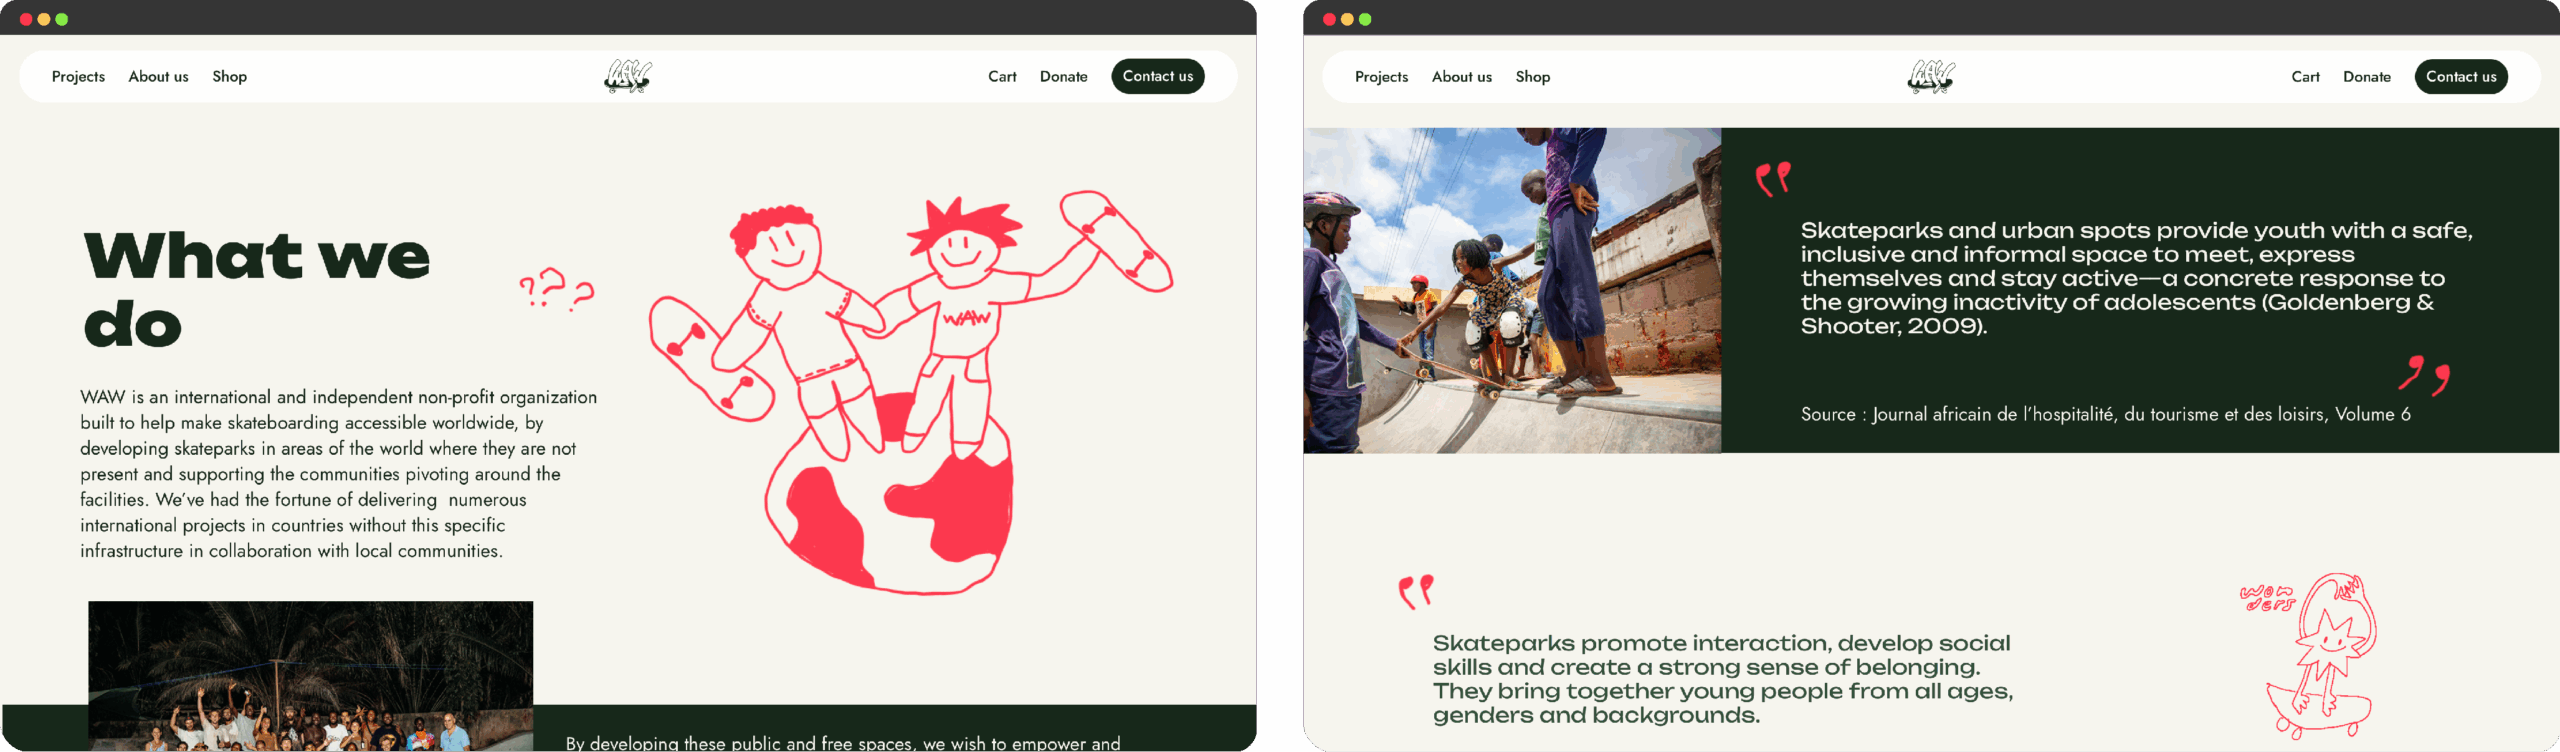Open Projects in left window navbar
The height and width of the screenshot is (752, 2560).
(78, 77)
